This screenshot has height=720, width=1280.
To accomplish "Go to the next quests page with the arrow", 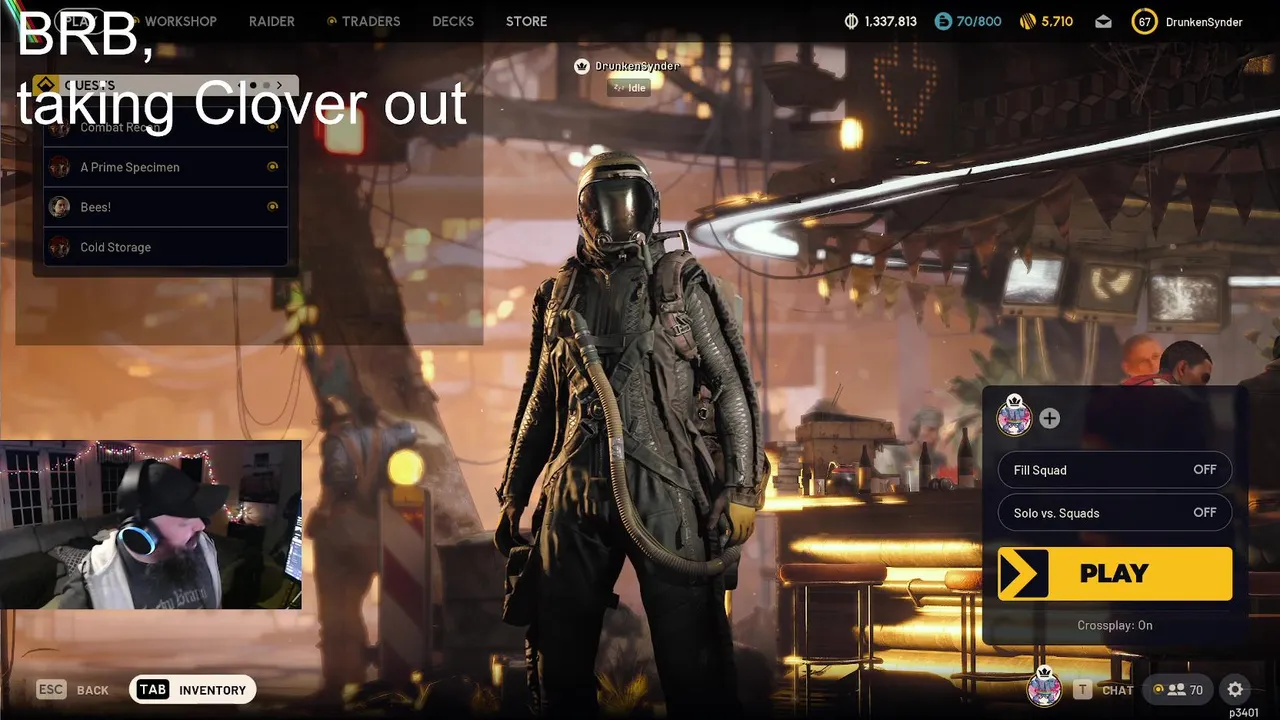I will (279, 86).
